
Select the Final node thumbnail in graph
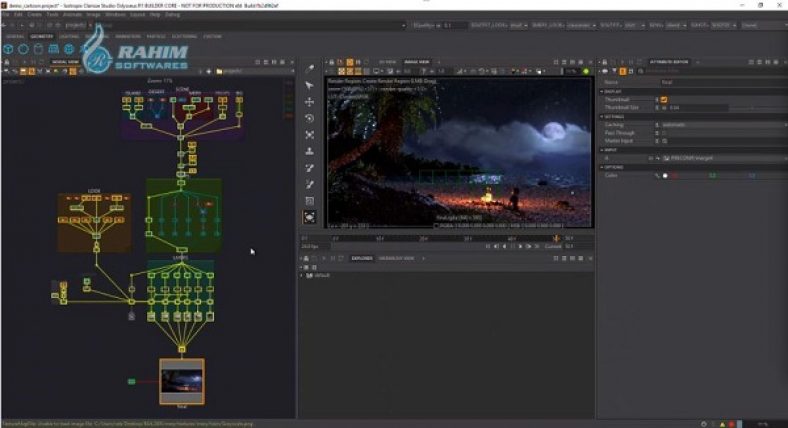[181, 380]
